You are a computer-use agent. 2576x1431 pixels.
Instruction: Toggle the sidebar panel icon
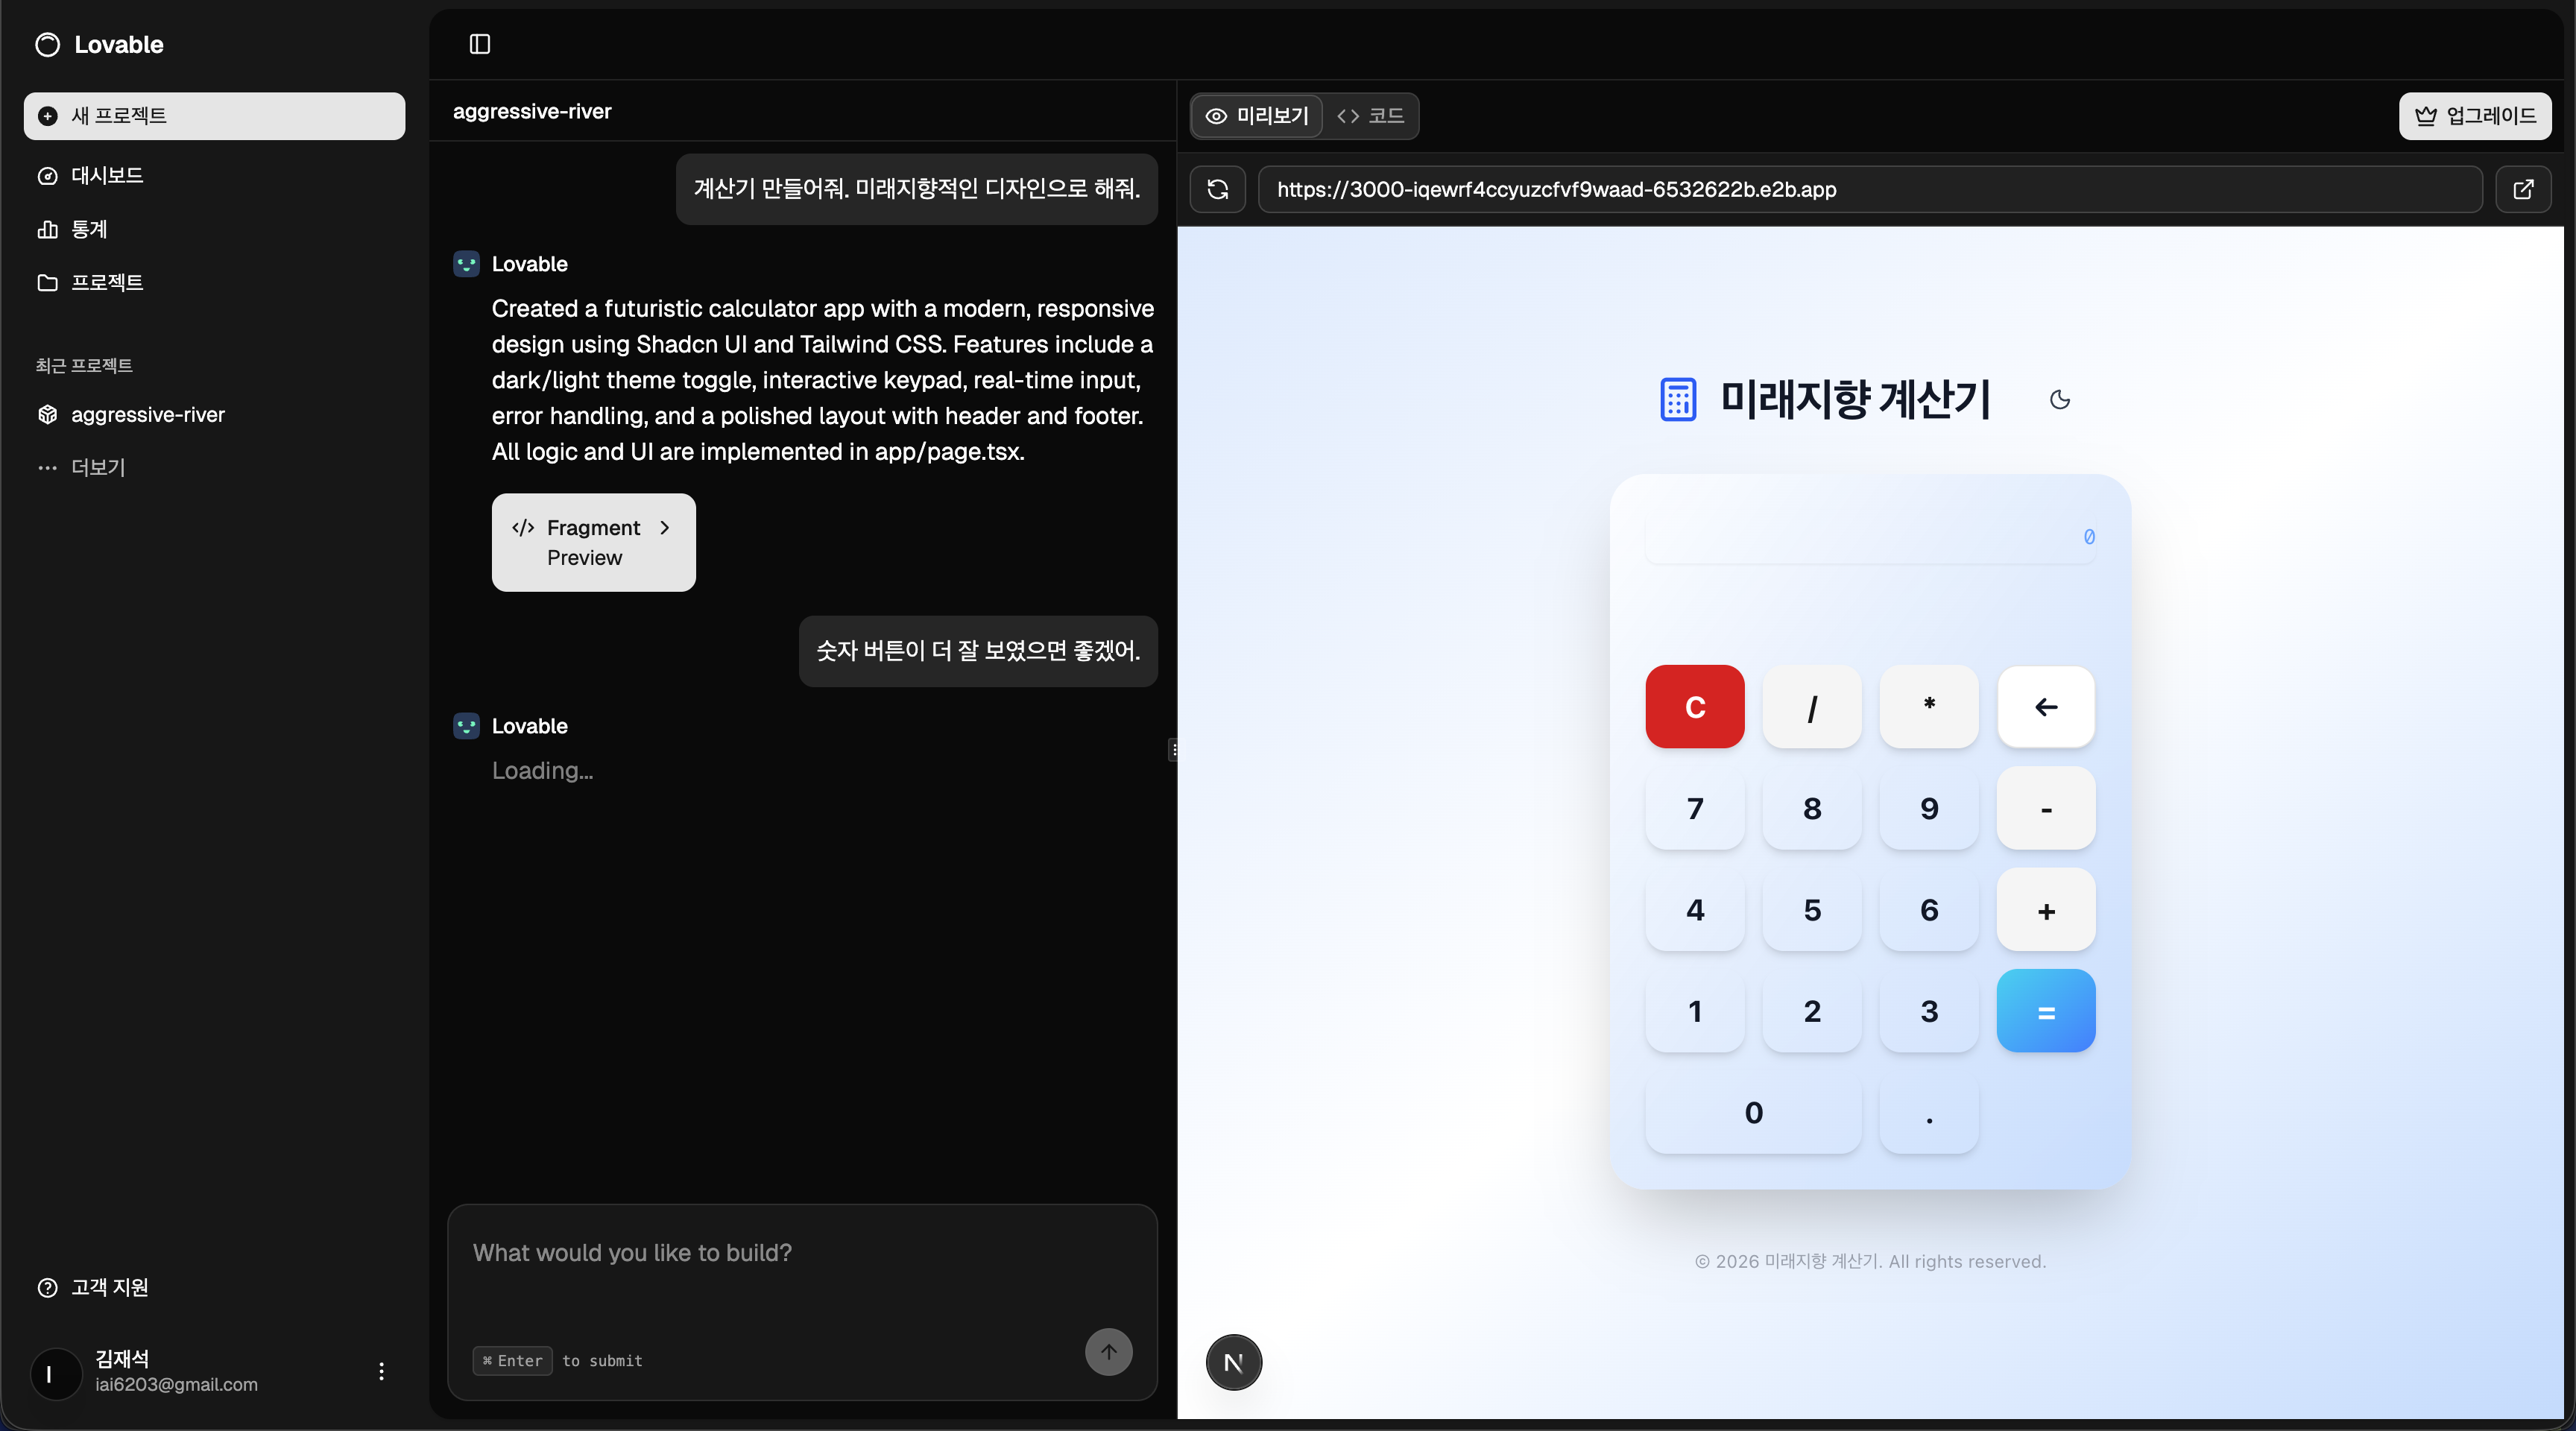click(x=480, y=44)
